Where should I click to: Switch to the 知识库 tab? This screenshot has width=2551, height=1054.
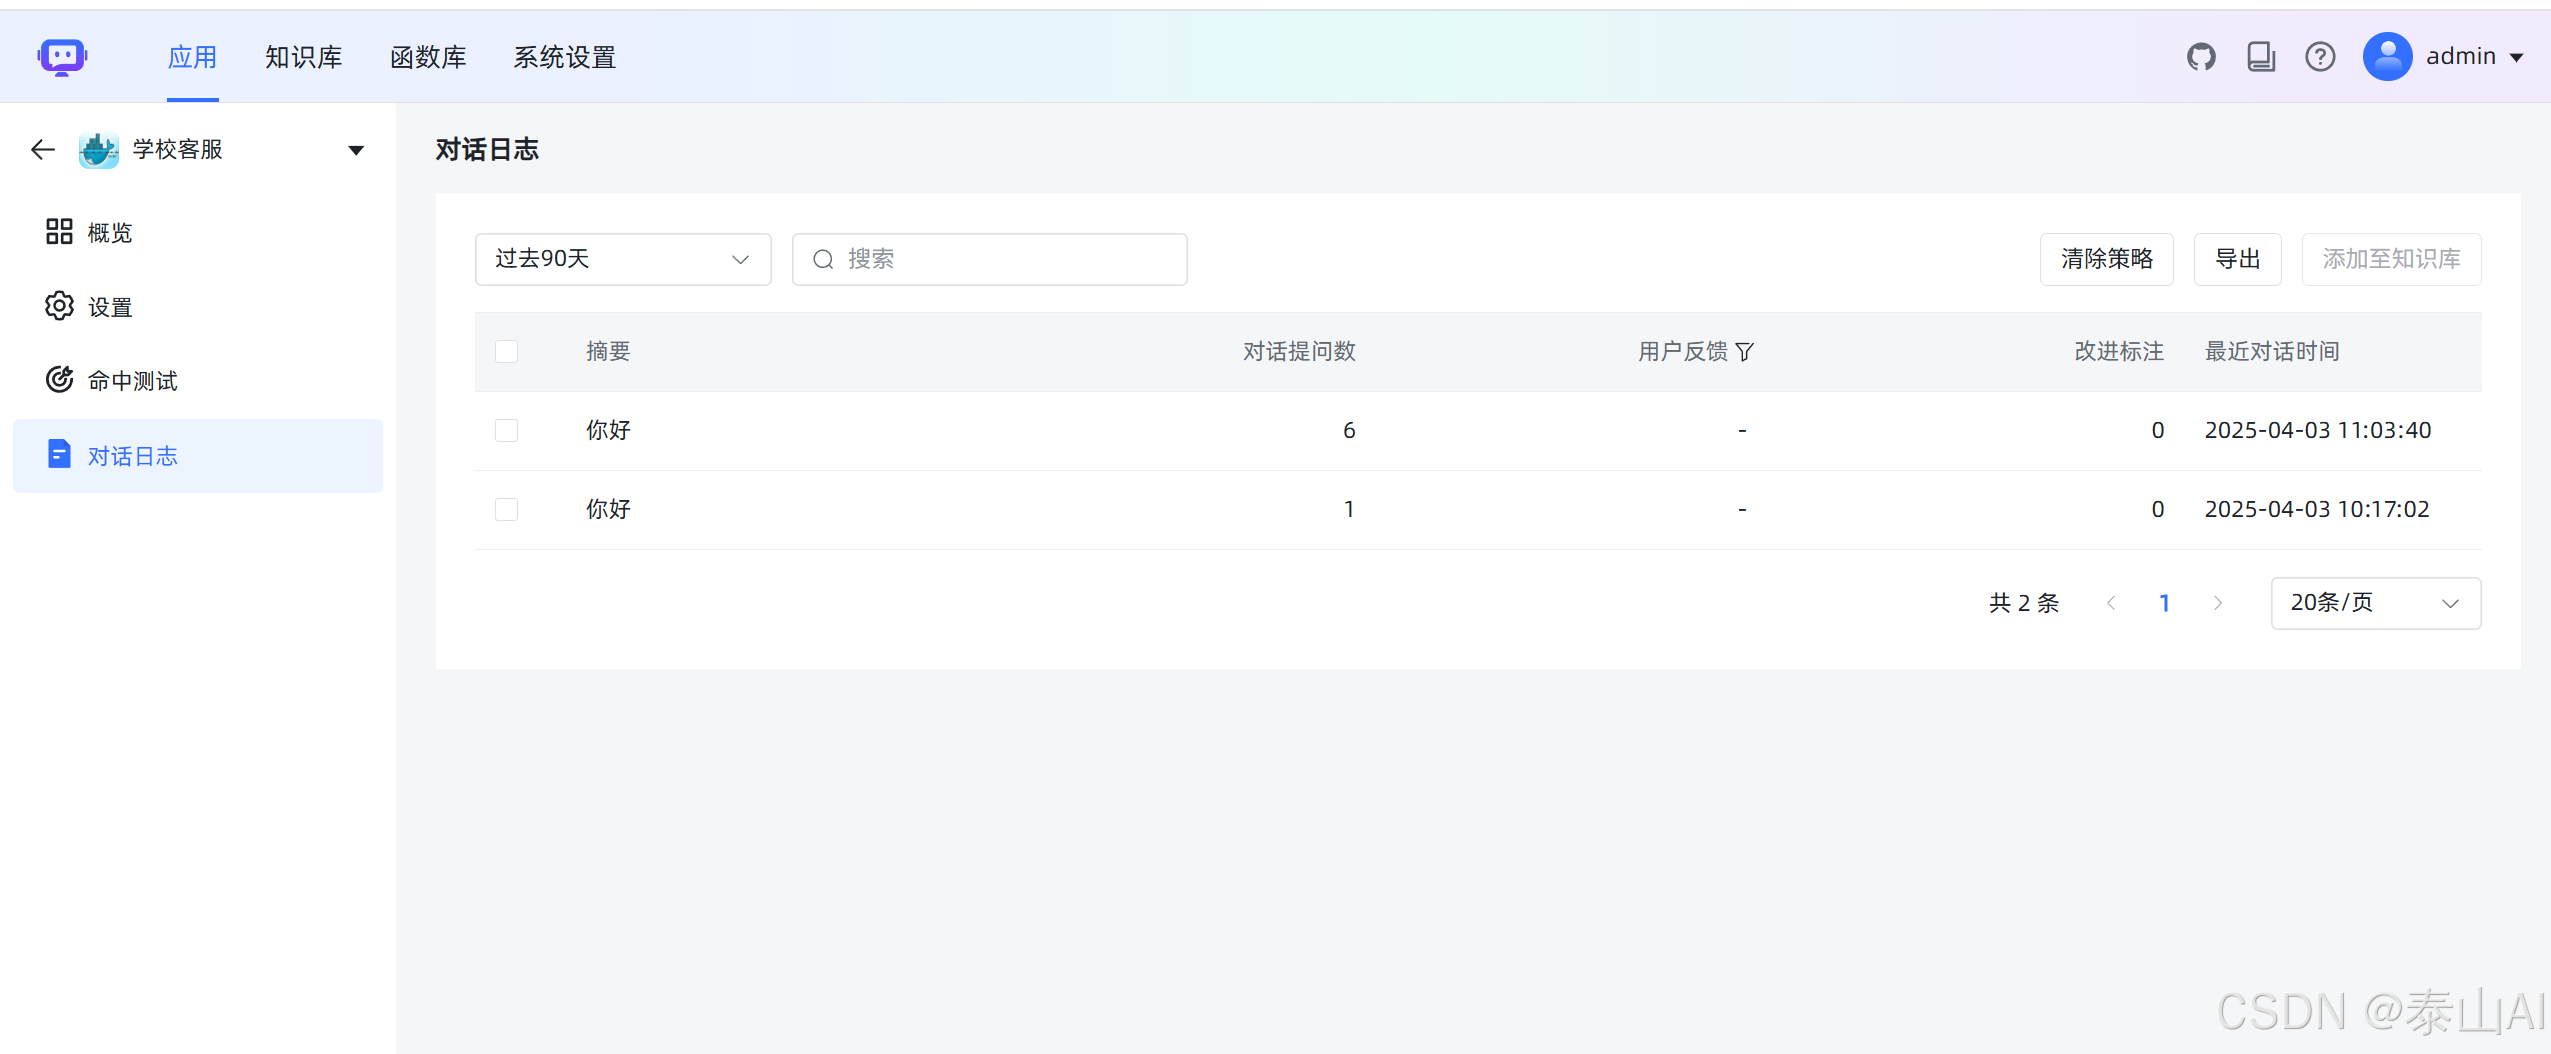(303, 57)
